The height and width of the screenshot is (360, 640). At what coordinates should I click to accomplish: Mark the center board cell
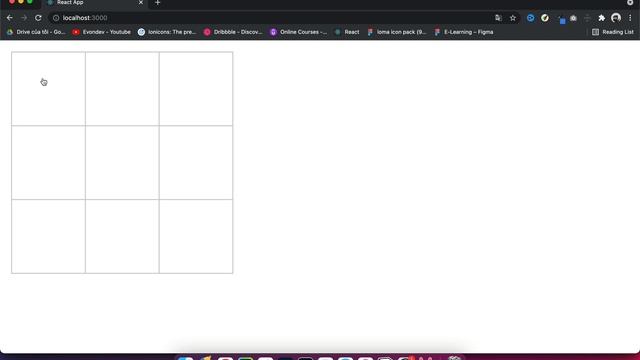122,162
